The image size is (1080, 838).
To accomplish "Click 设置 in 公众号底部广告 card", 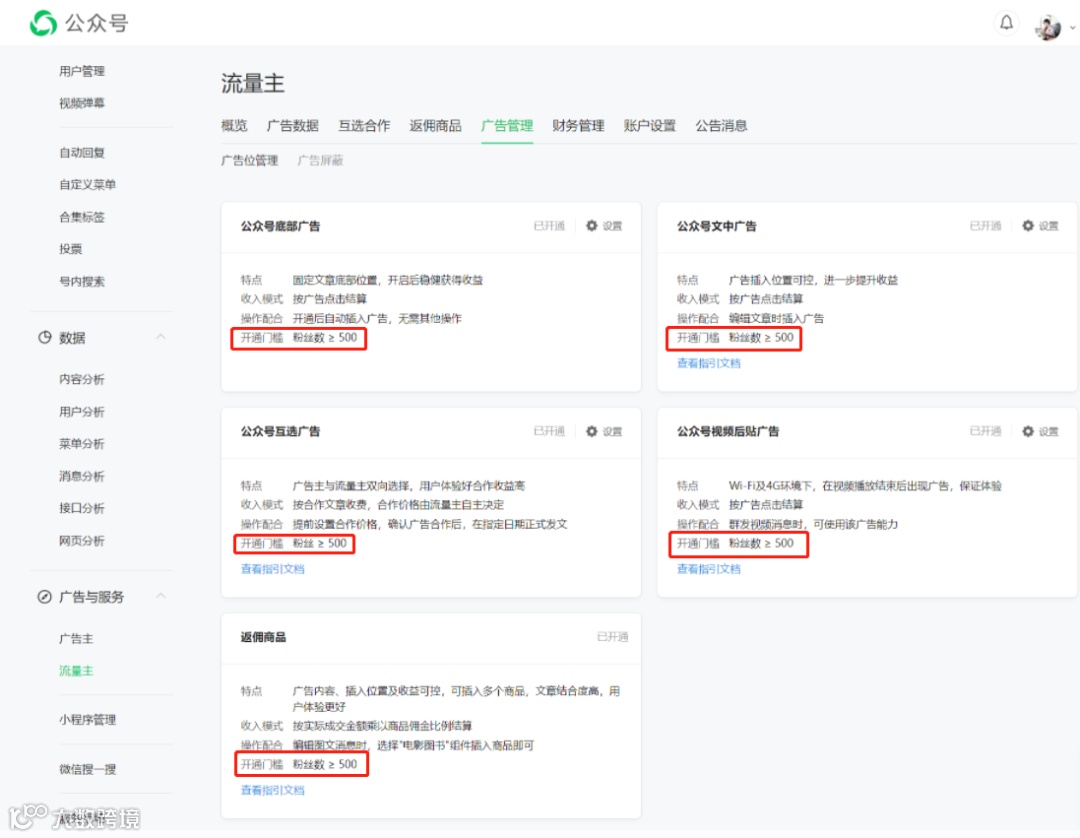I will [x=612, y=226].
